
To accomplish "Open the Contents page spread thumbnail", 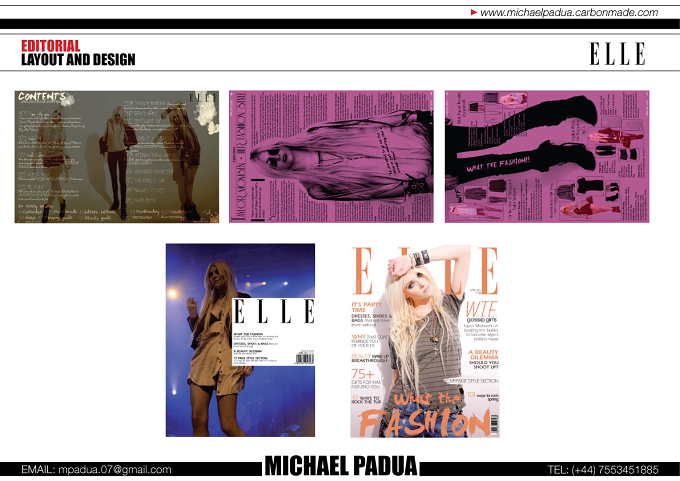I will pos(117,157).
